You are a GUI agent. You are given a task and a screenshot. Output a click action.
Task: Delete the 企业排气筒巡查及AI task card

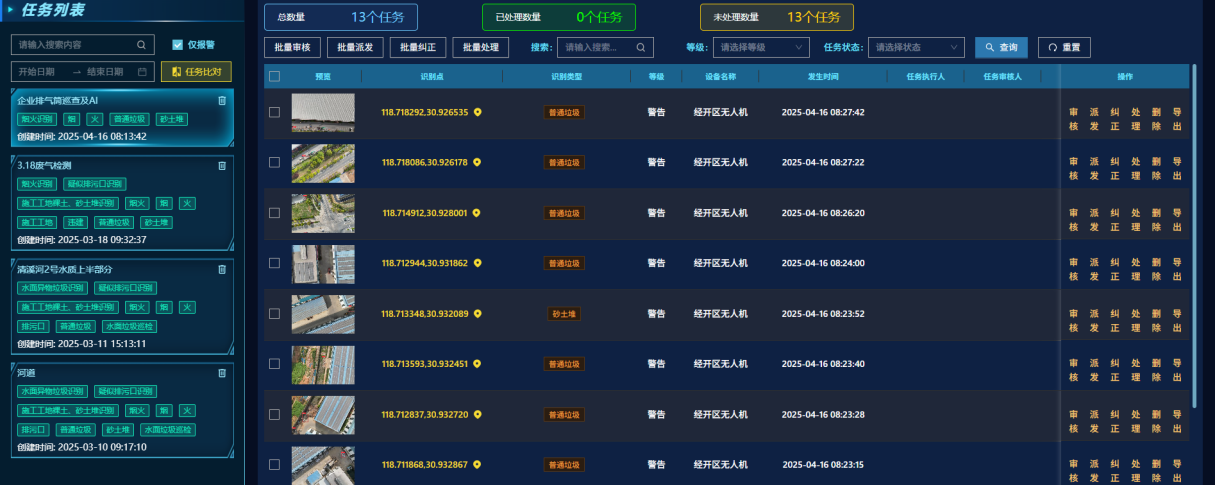point(222,100)
